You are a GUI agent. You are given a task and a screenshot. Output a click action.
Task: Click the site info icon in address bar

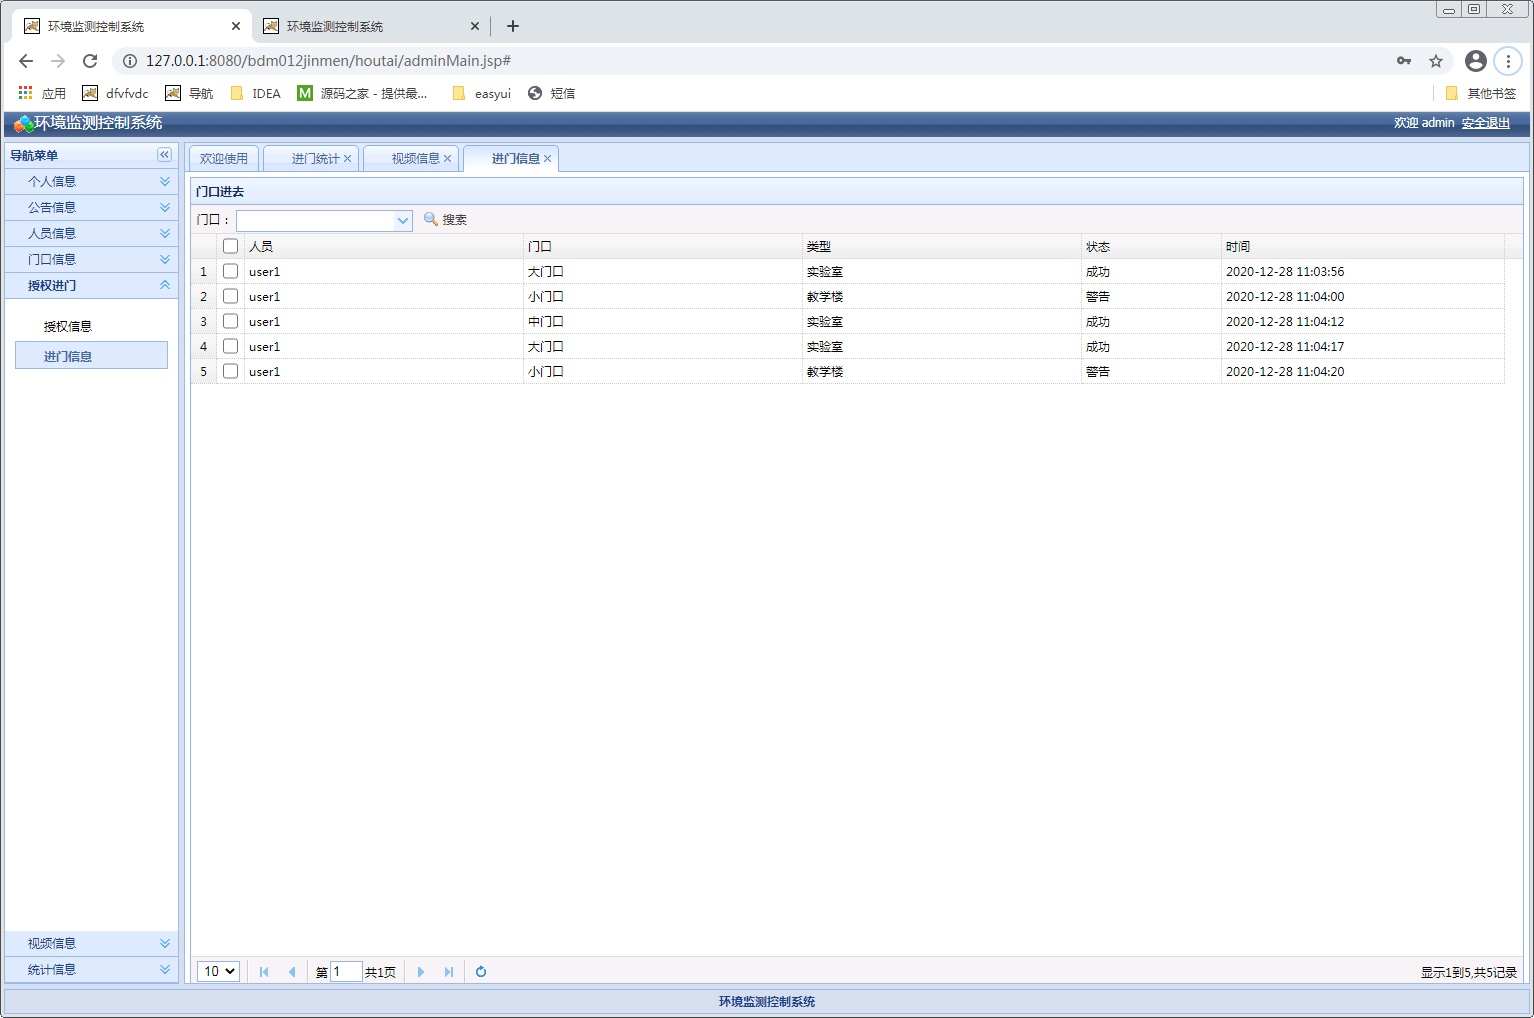pyautogui.click(x=130, y=61)
